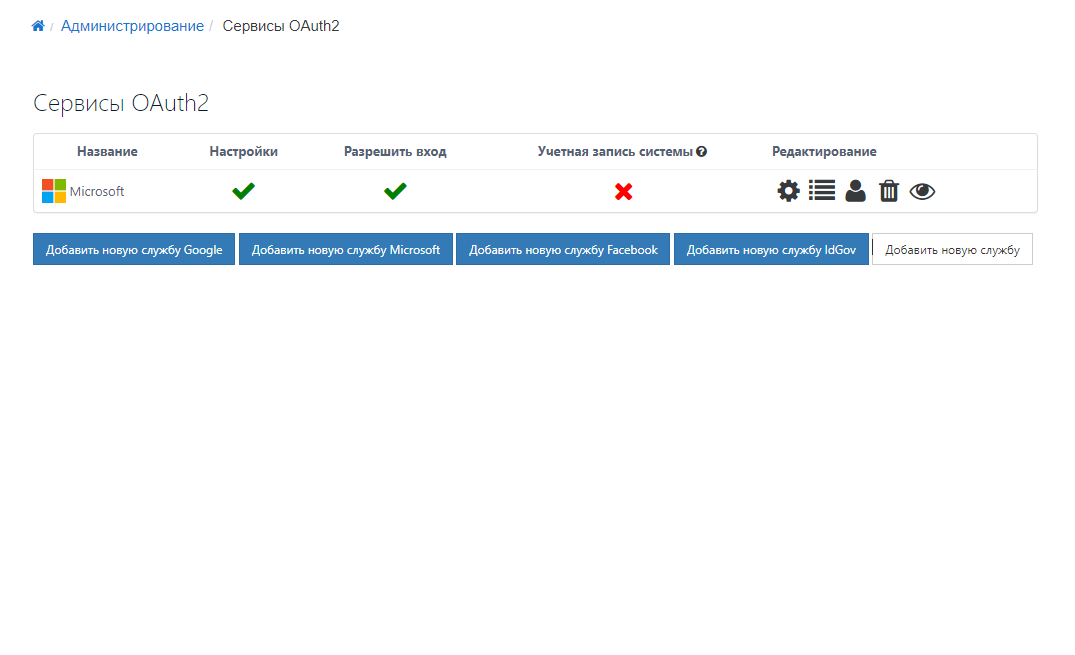Screen dimensions: 1075x655
Task: Click the Разрешить вход column header
Action: point(395,152)
